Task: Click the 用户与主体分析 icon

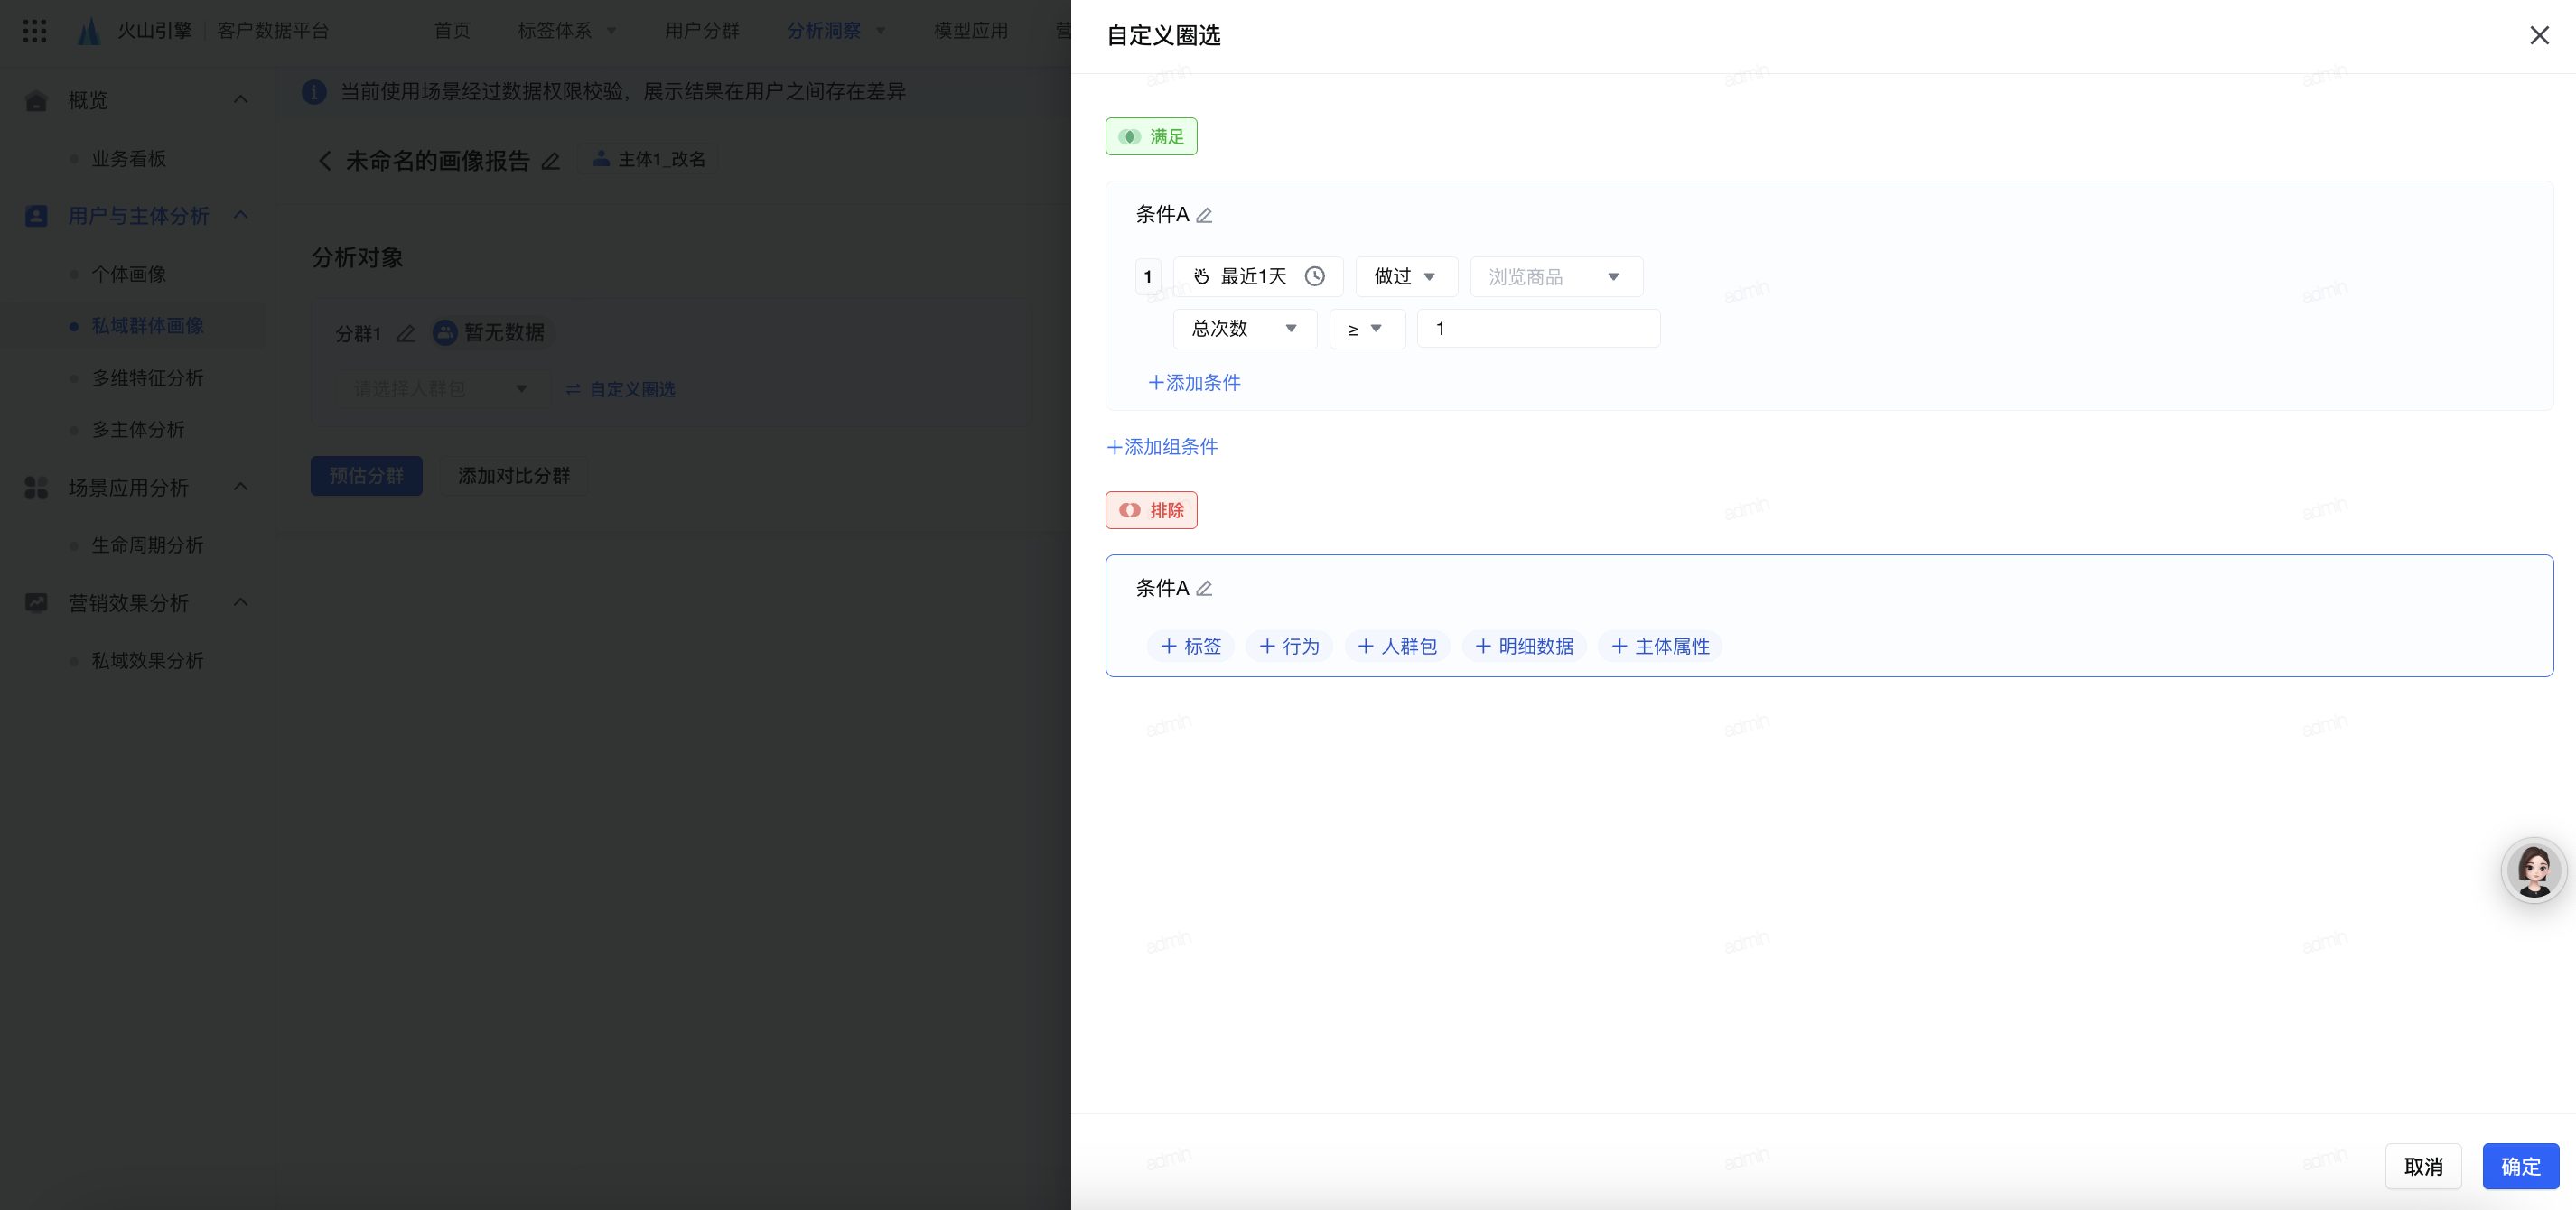Action: (x=36, y=216)
